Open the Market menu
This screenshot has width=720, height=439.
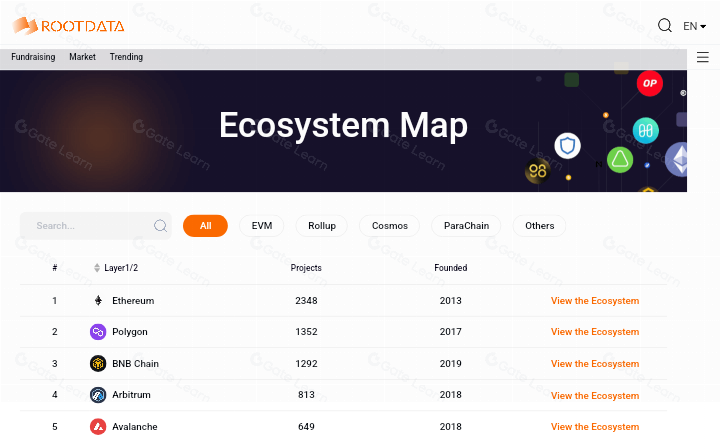82,57
